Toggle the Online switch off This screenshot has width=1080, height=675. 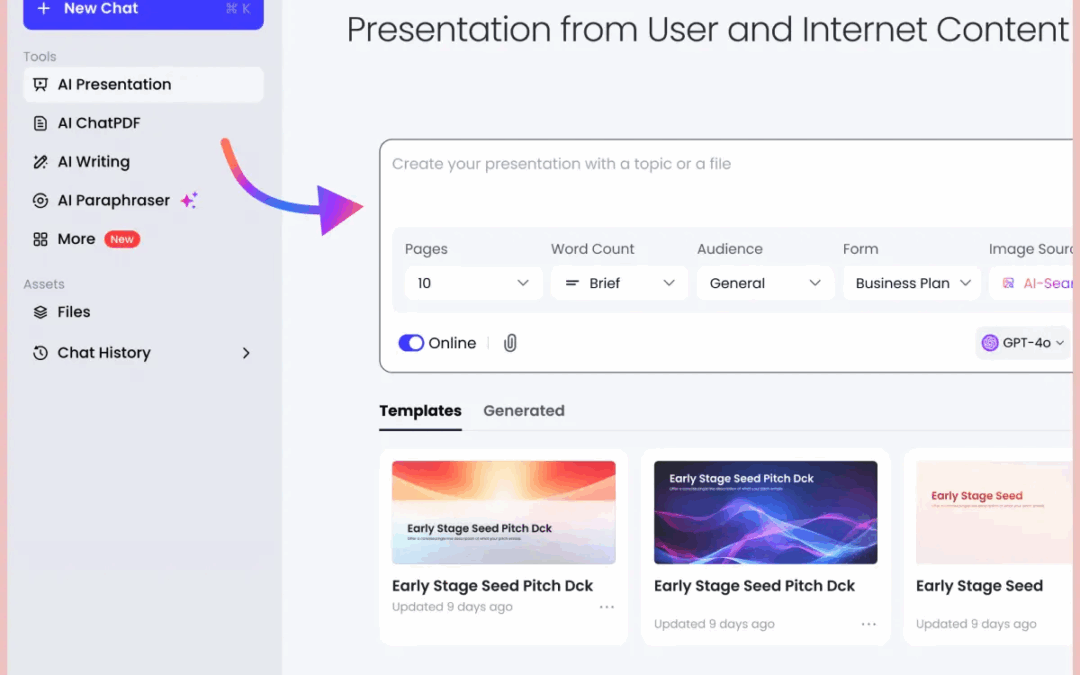[411, 343]
